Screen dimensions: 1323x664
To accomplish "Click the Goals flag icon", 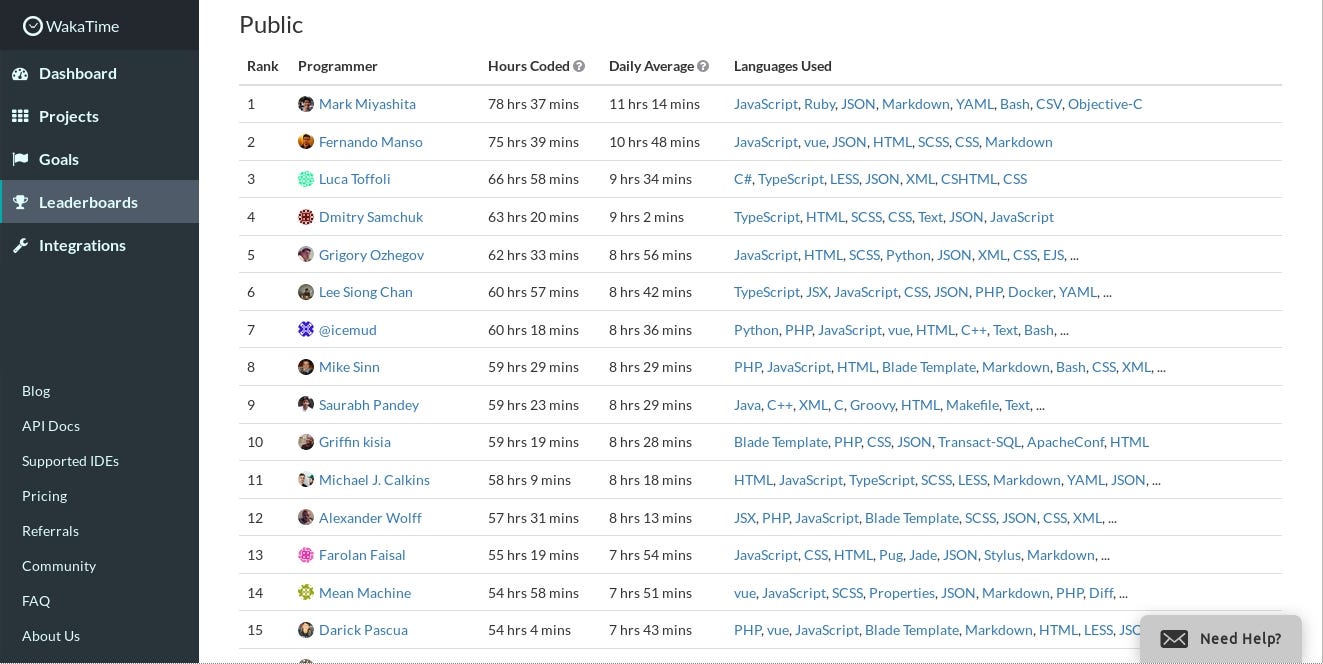I will point(20,159).
